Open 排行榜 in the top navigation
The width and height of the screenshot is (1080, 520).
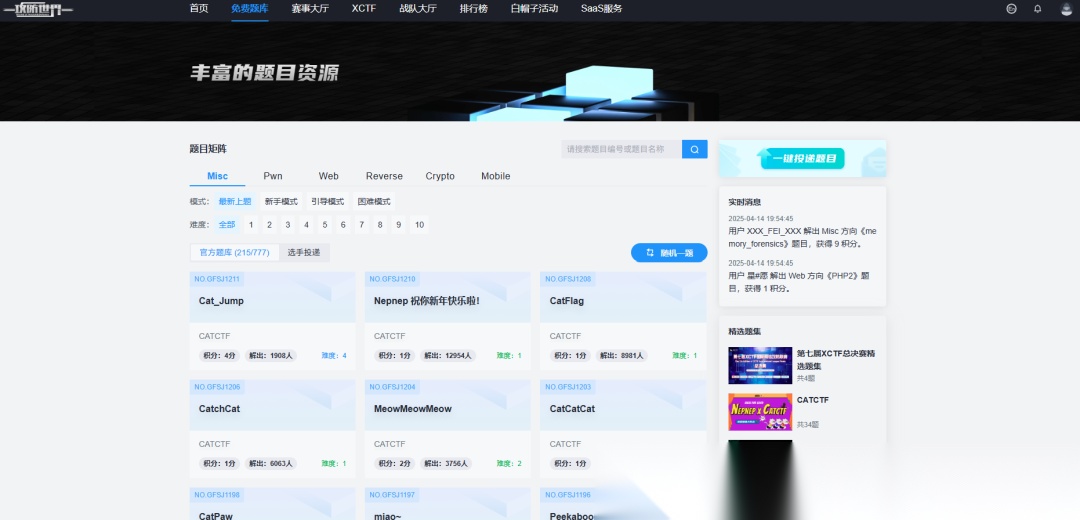pyautogui.click(x=474, y=9)
